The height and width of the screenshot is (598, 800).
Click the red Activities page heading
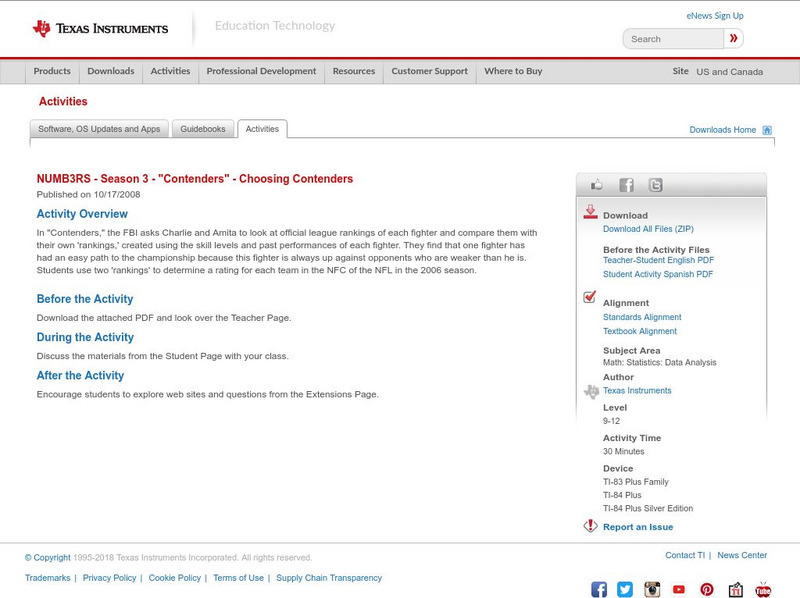click(x=63, y=102)
